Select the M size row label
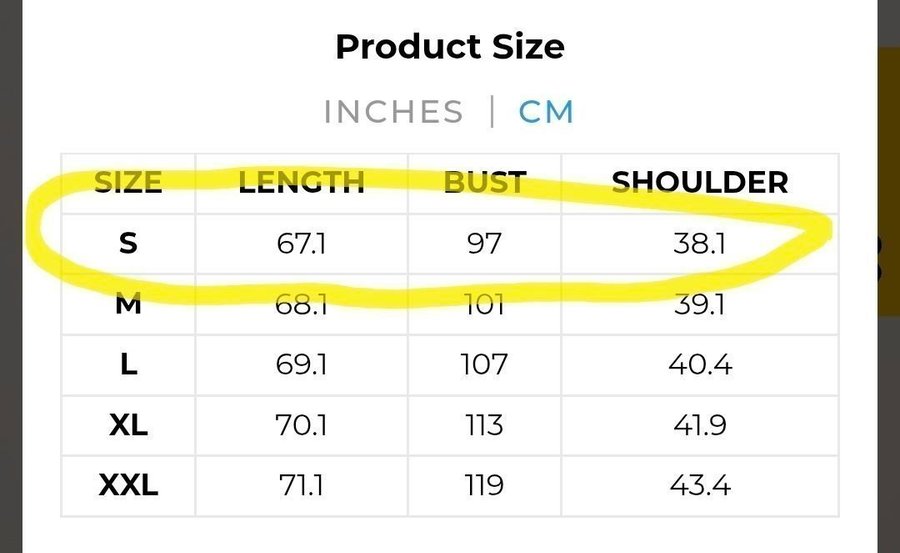The height and width of the screenshot is (553, 900). click(128, 304)
